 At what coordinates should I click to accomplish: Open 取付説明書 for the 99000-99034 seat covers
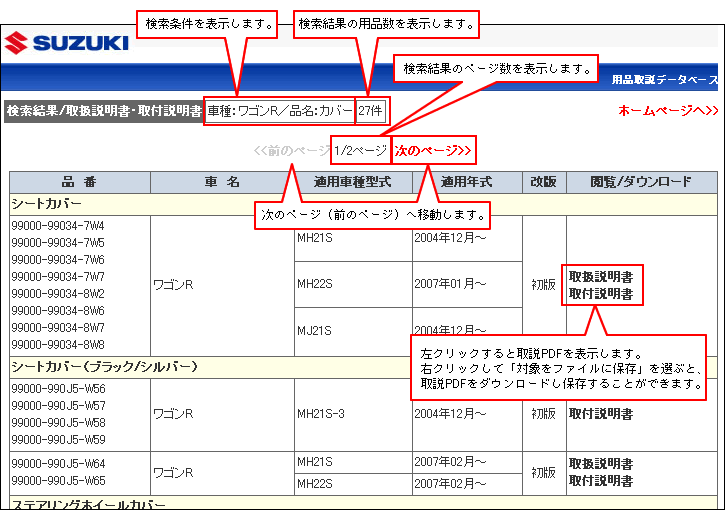[x=600, y=294]
